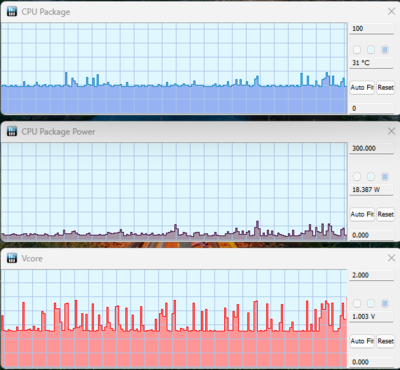Reset the CPU Package Power graph
400x370 pixels.
(386, 214)
